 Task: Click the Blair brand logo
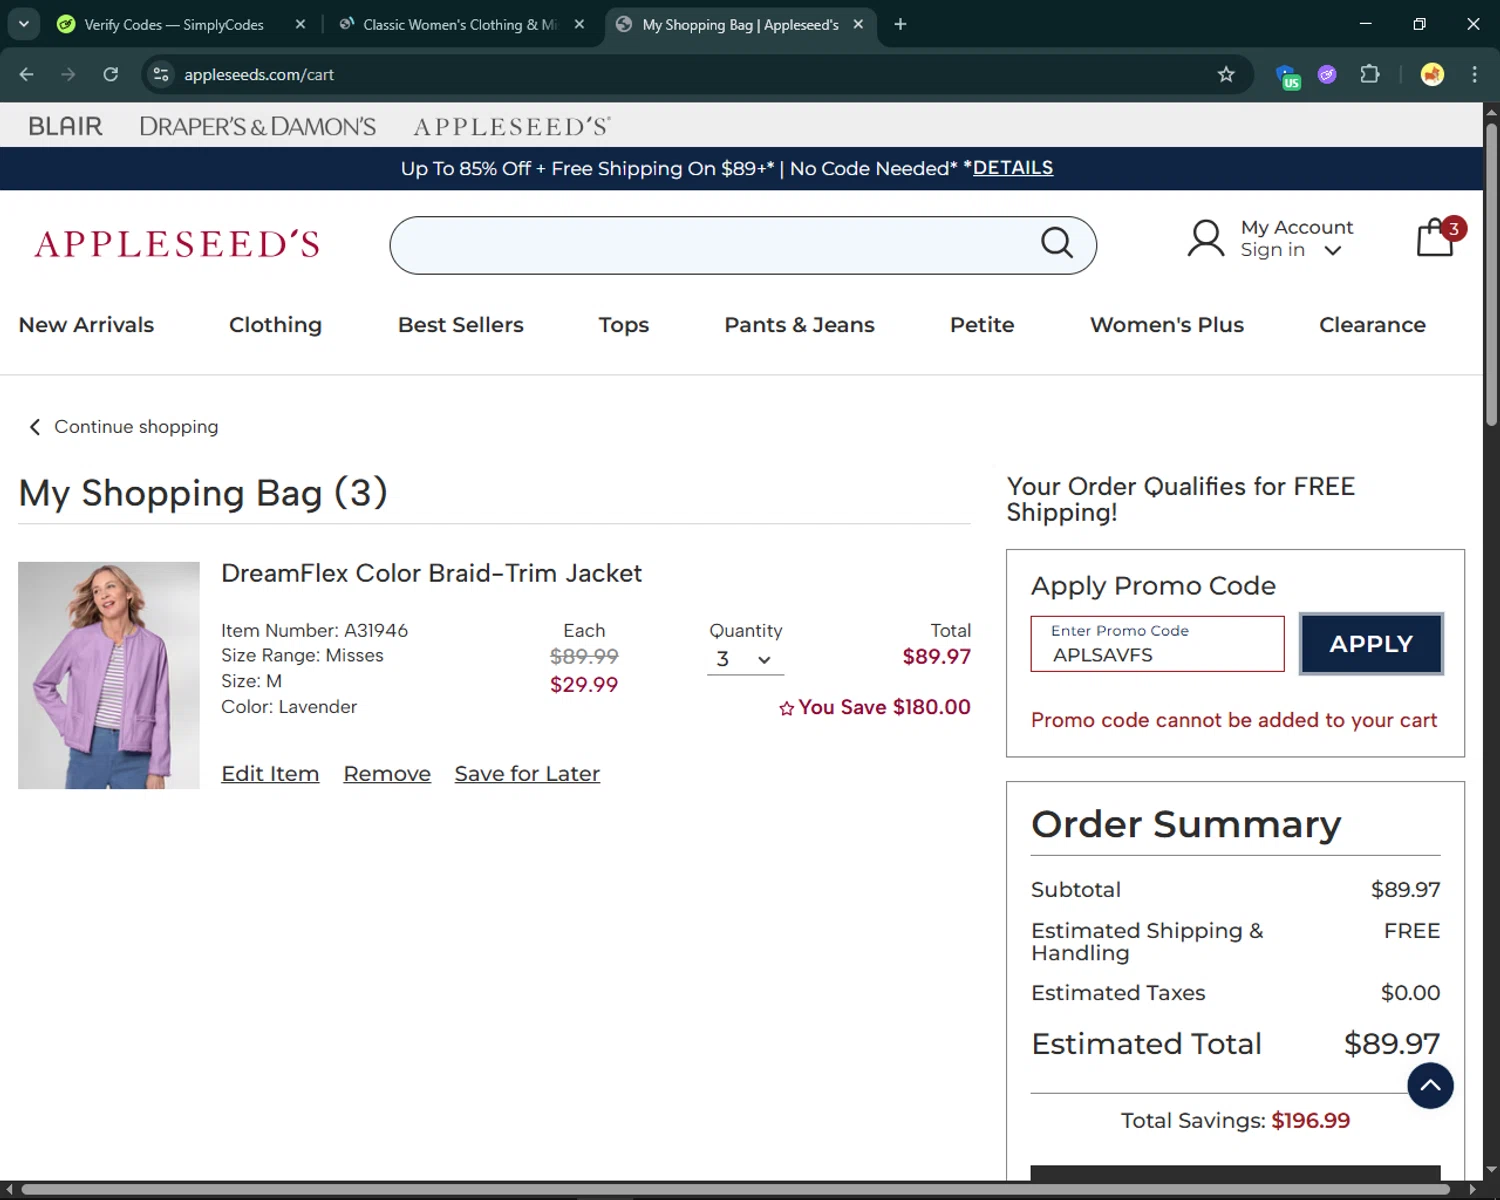pos(65,126)
